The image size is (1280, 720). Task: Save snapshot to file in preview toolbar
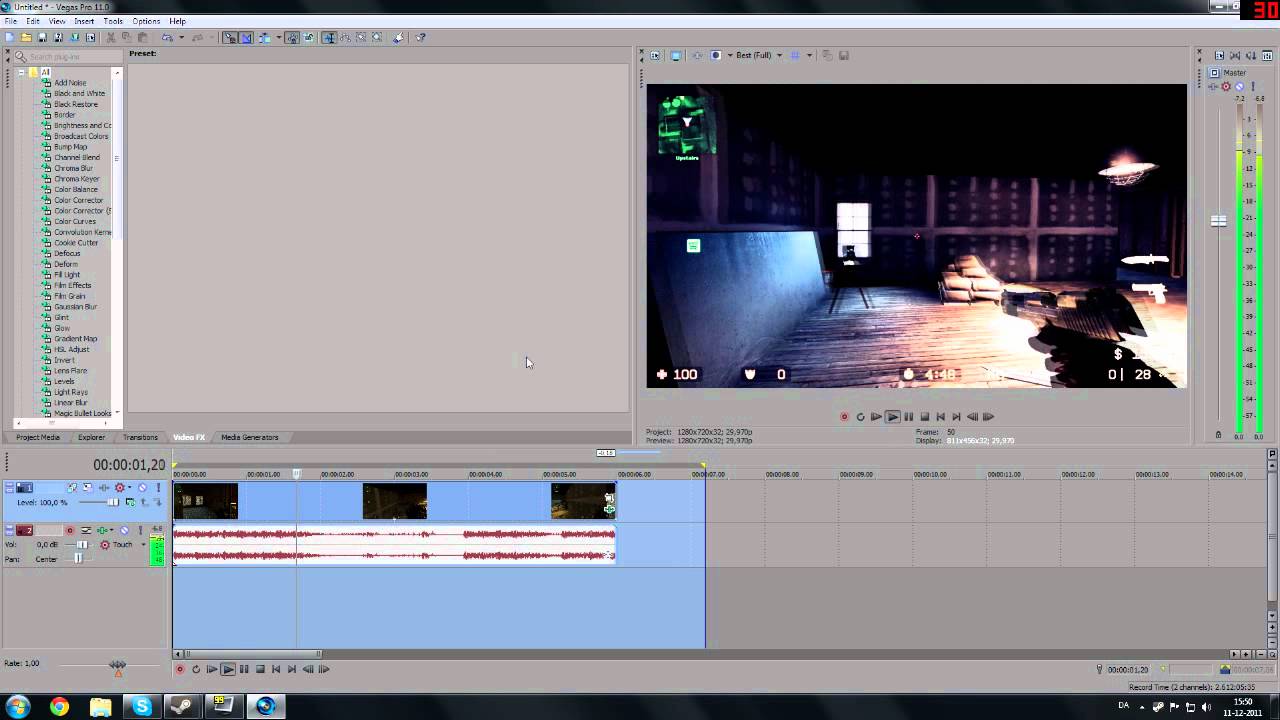[844, 55]
